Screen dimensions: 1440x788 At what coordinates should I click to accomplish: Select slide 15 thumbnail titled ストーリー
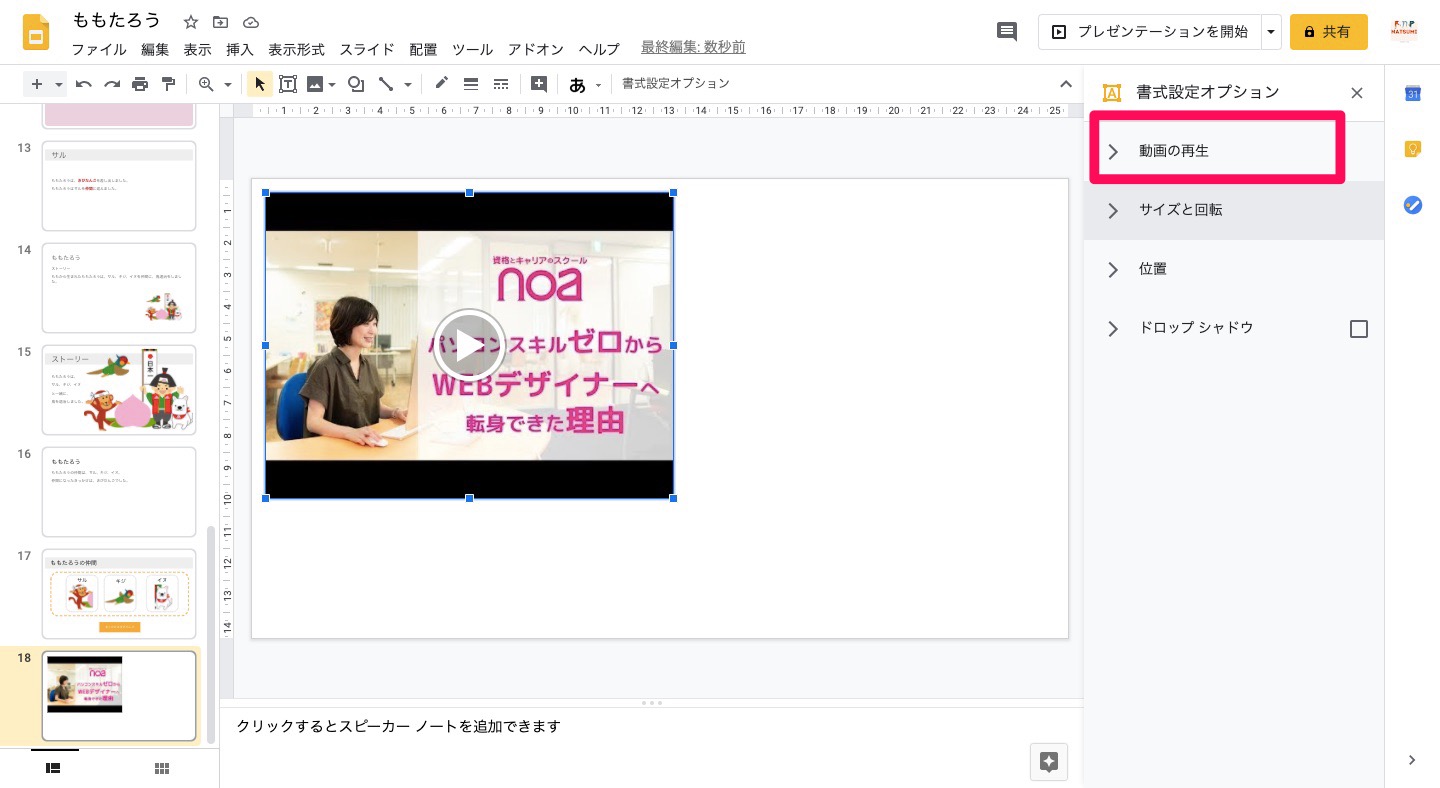pos(119,390)
